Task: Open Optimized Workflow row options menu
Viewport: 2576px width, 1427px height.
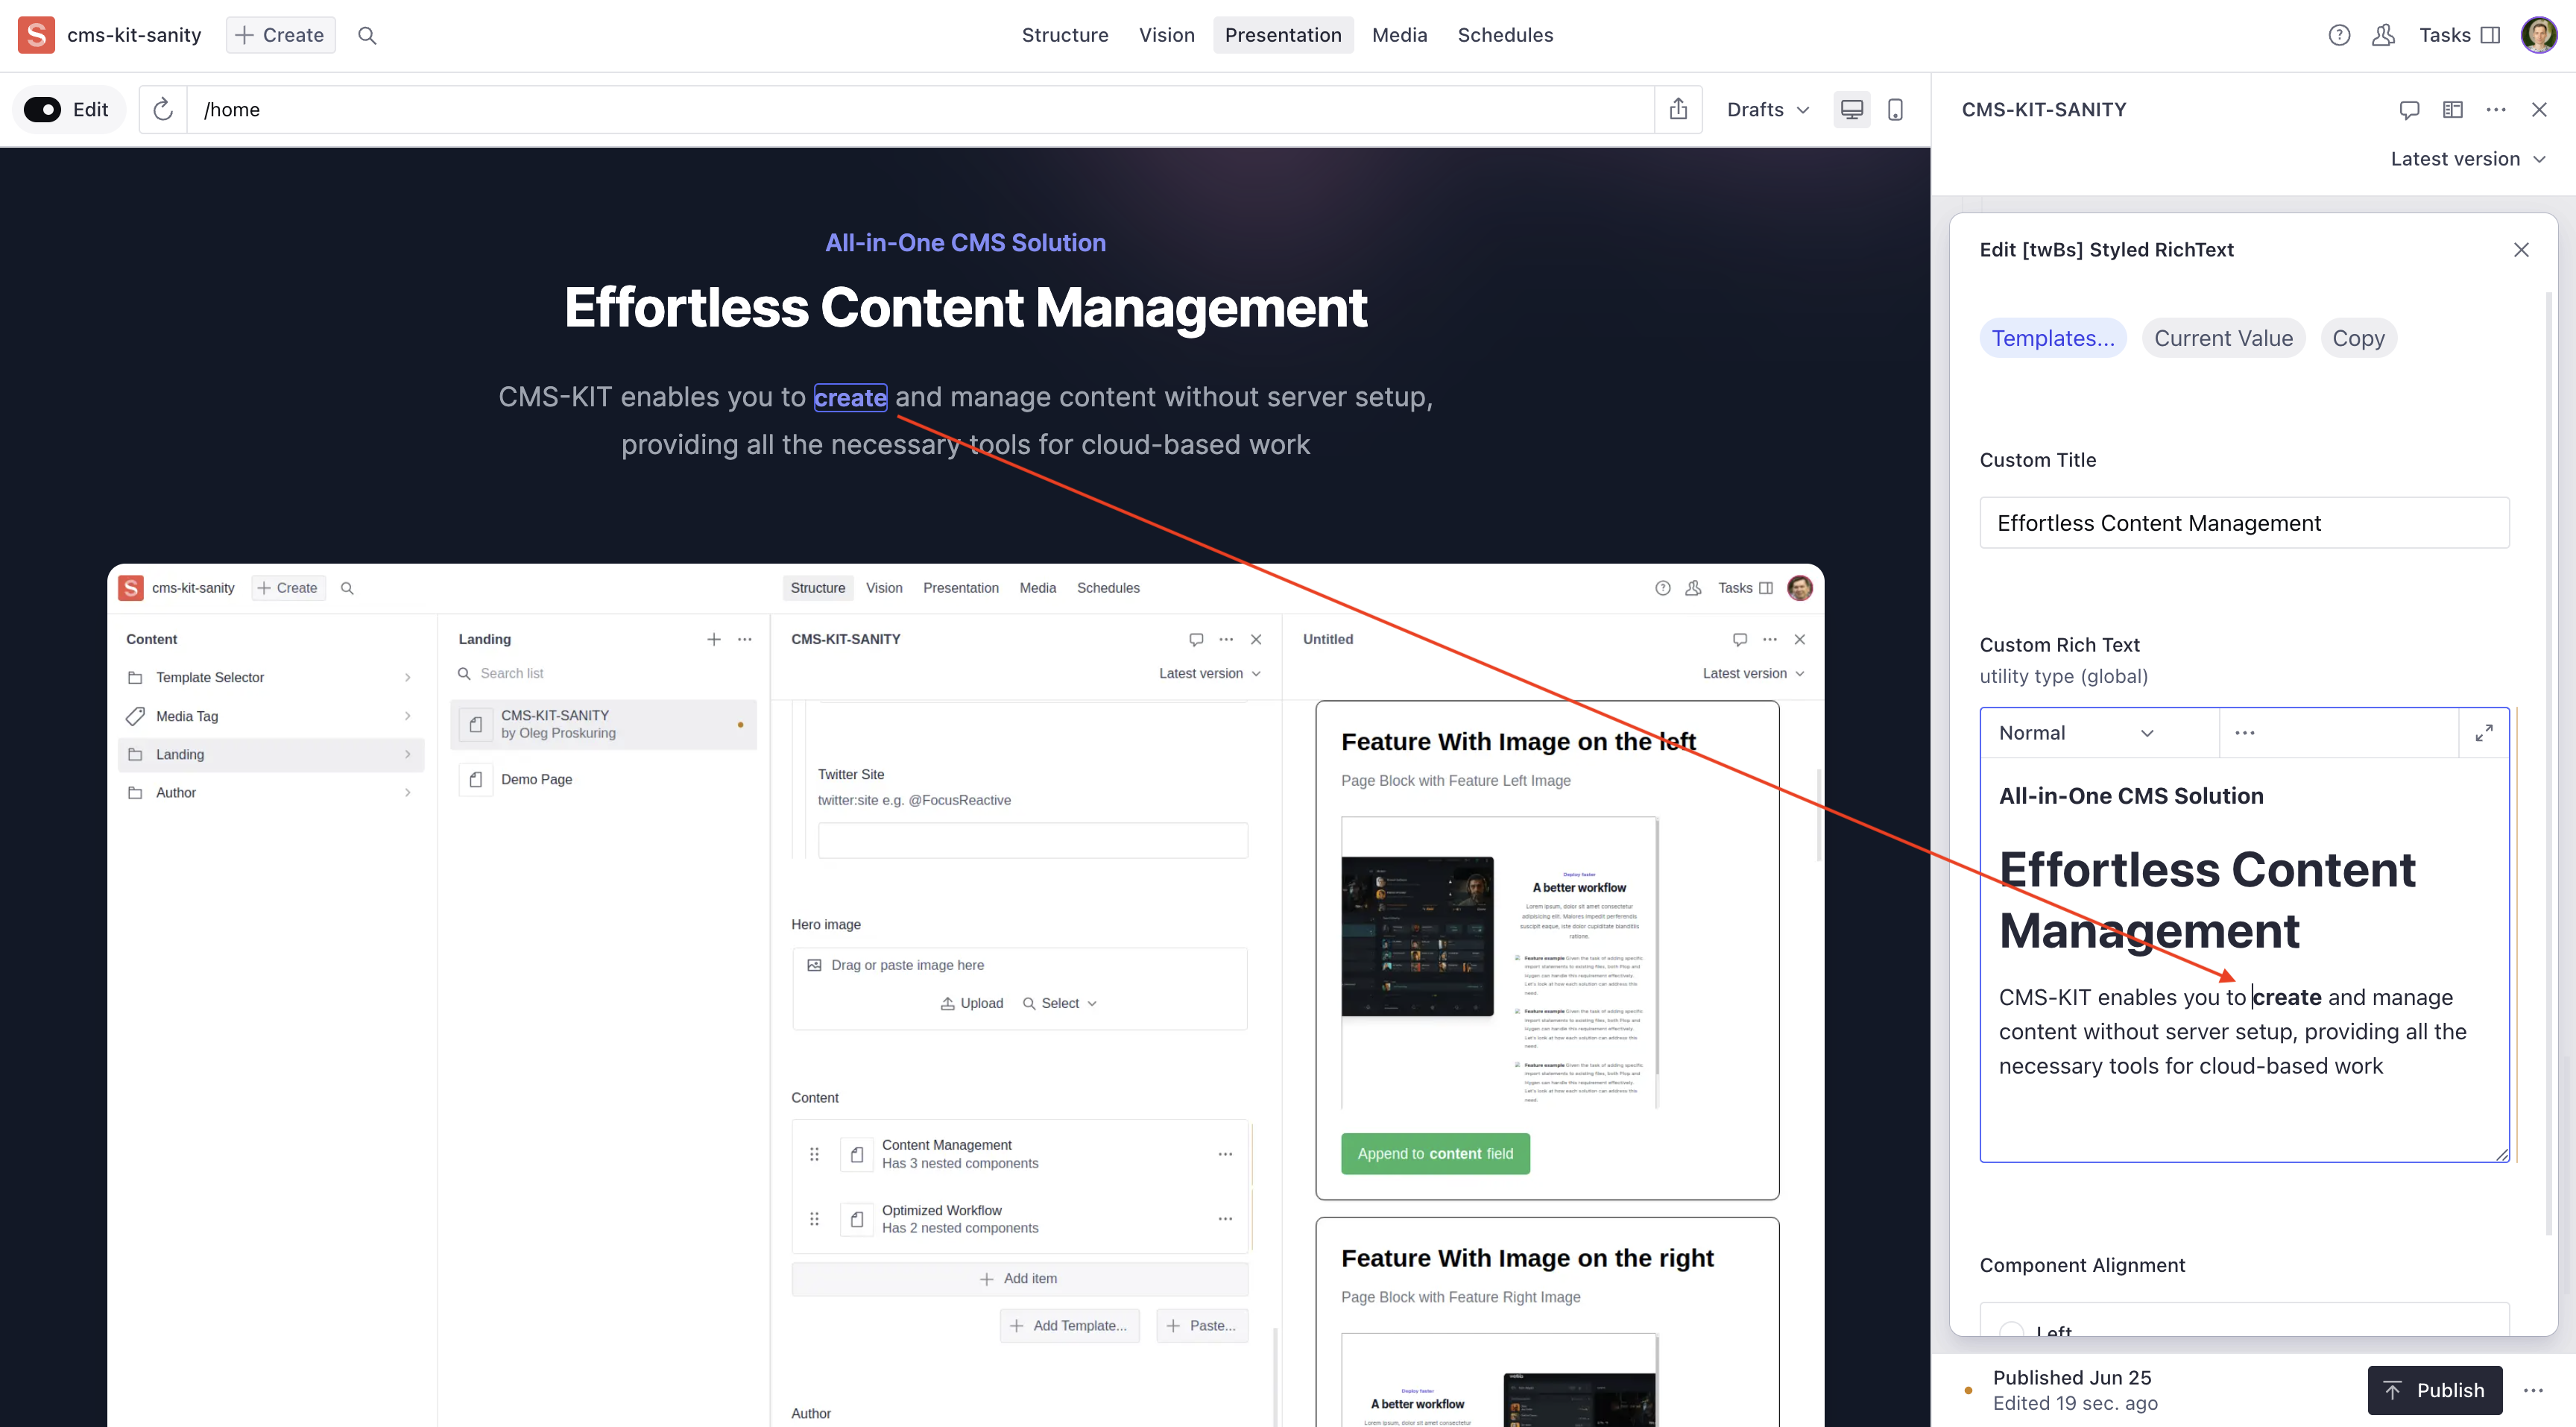Action: coord(1224,1219)
